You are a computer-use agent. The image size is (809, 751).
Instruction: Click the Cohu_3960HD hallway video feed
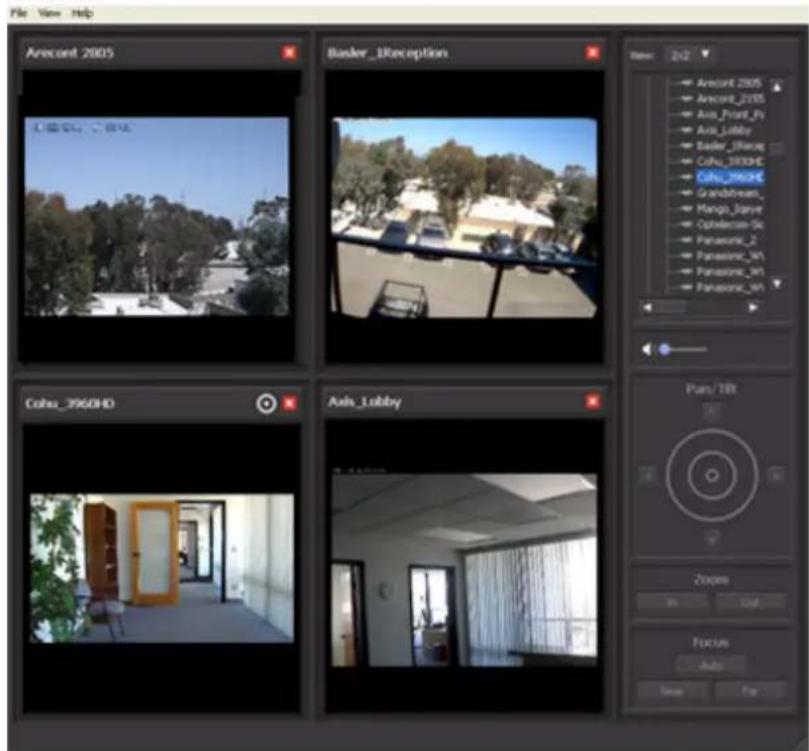(161, 568)
